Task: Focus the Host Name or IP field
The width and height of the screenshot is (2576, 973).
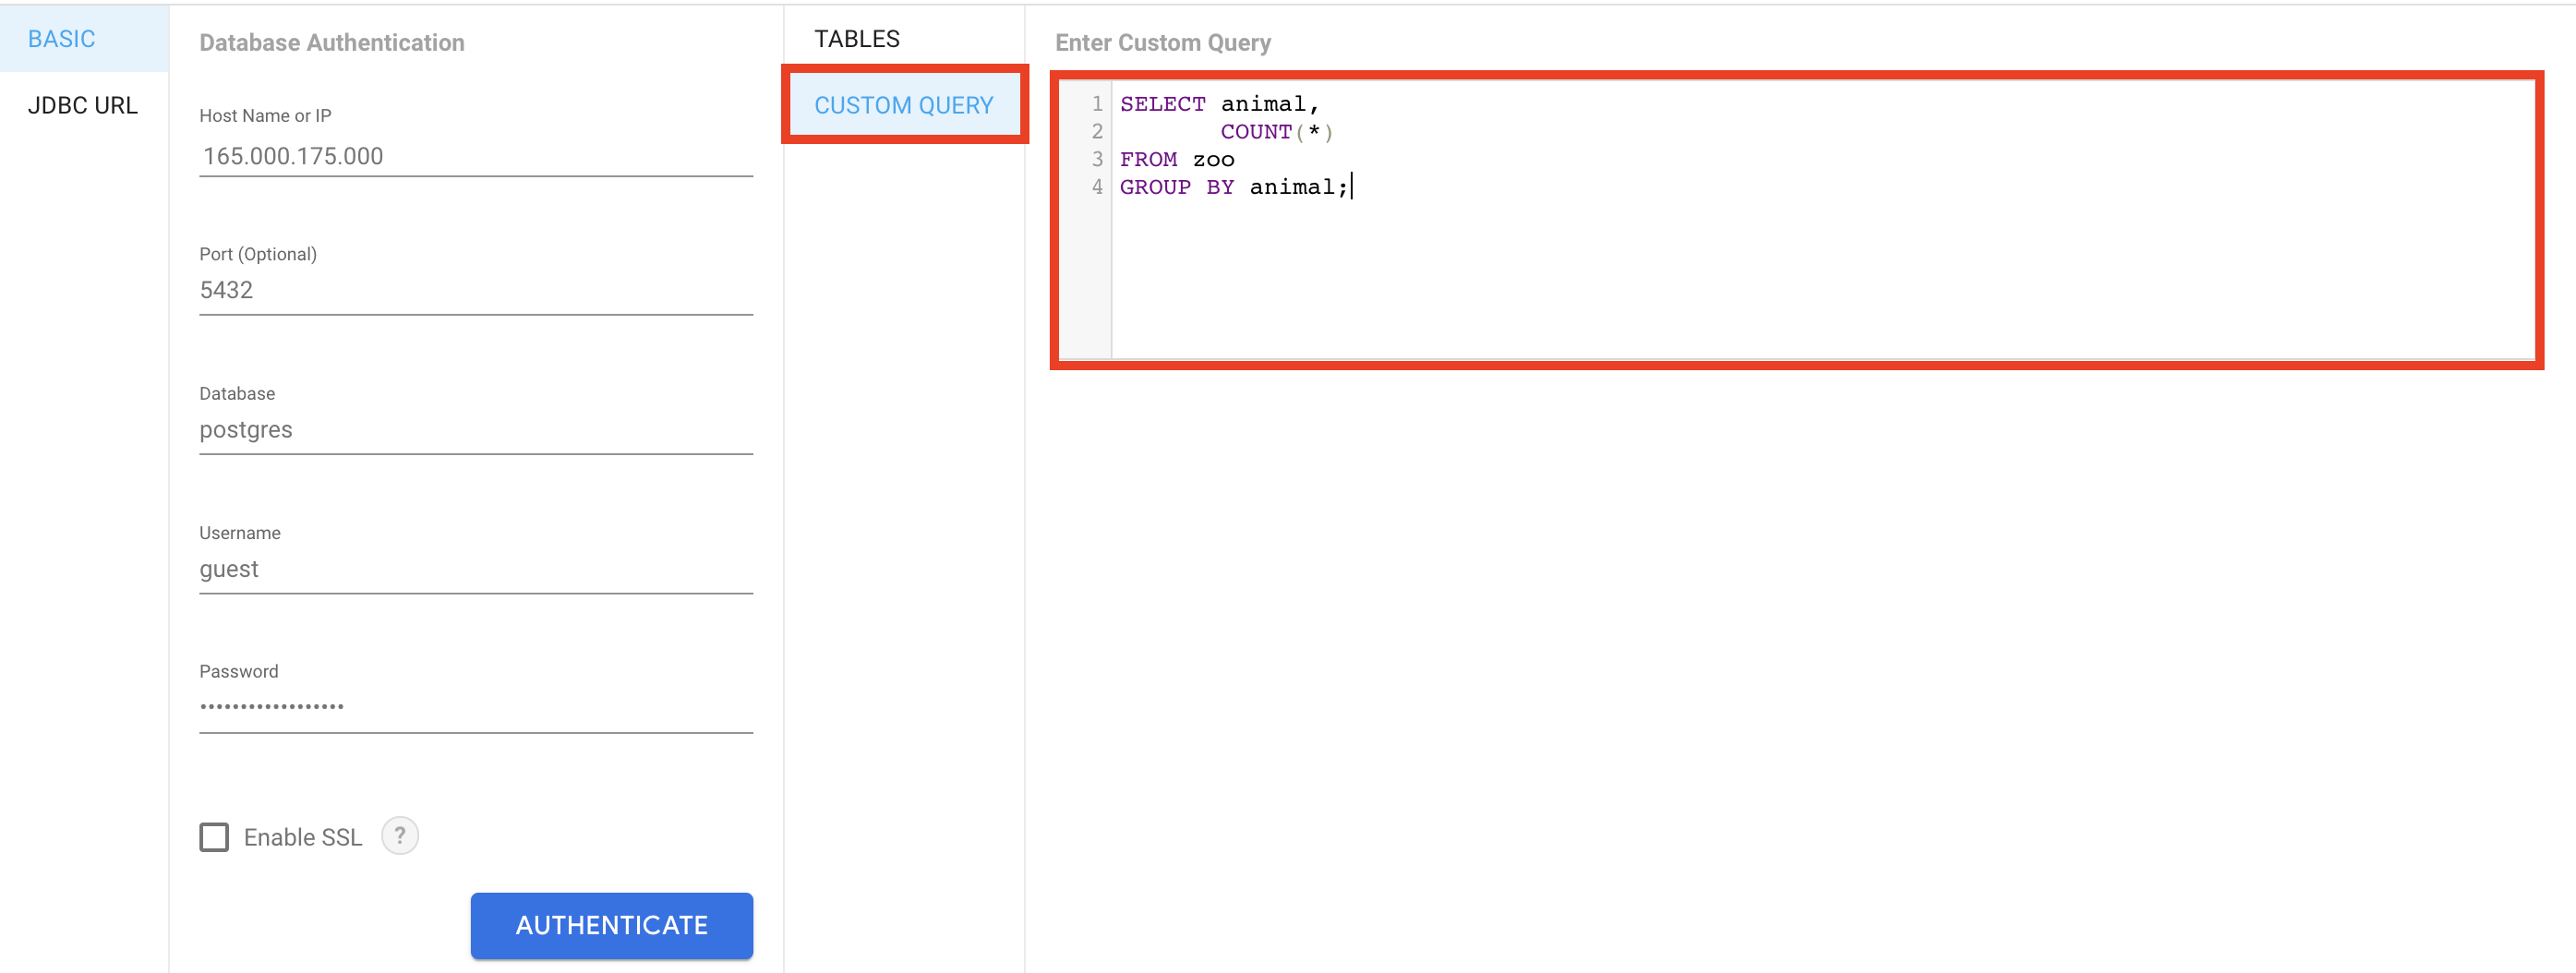Action: (x=475, y=156)
